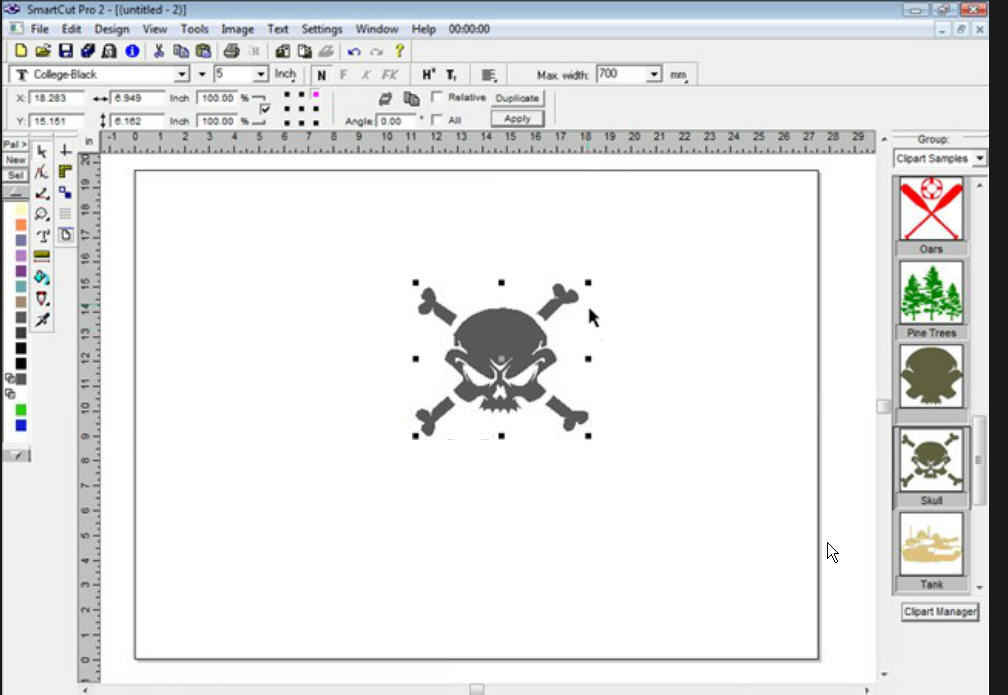1008x695 pixels.
Task: Enable the All checkbox
Action: tap(437, 120)
